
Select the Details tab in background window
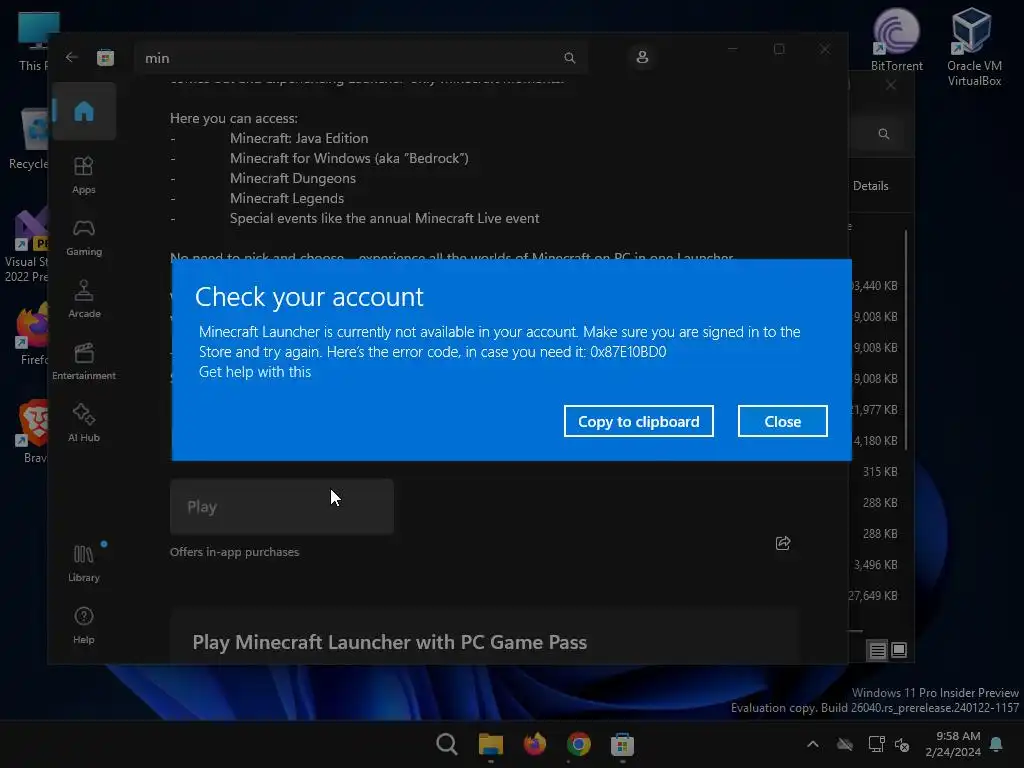tap(871, 186)
